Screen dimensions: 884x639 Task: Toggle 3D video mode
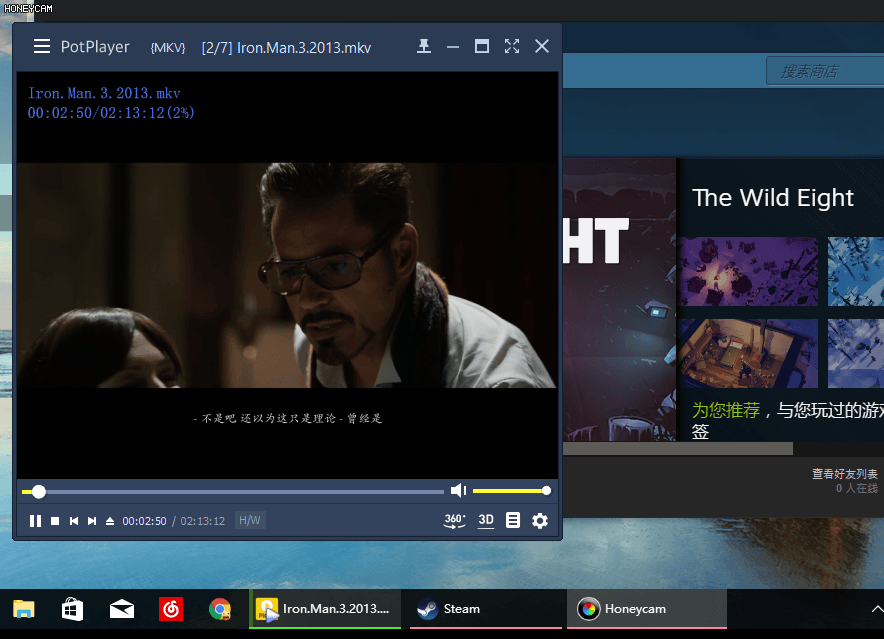[486, 520]
